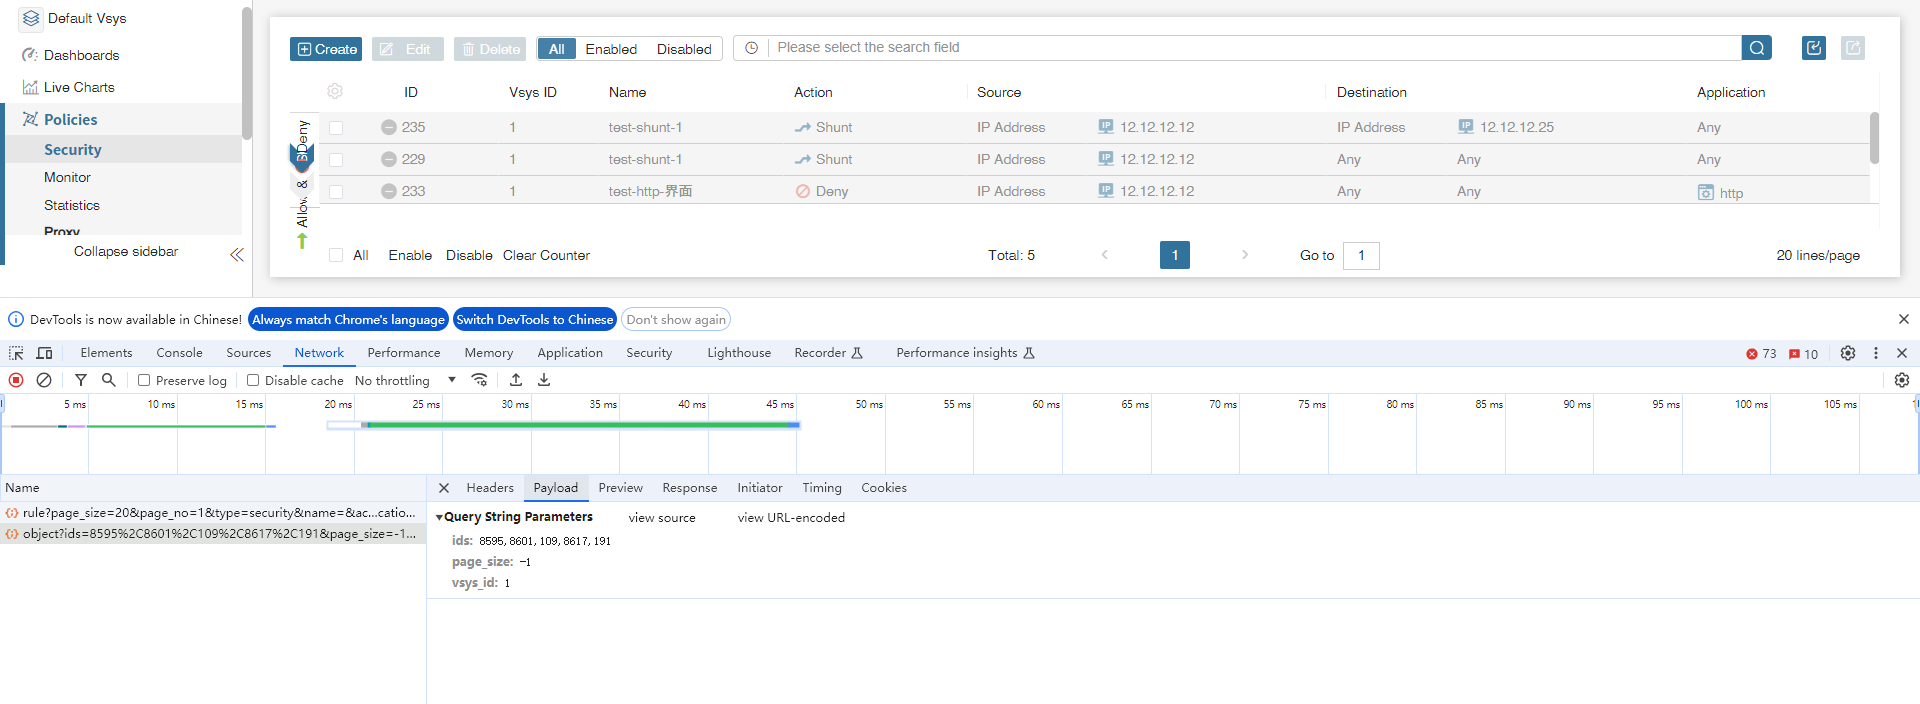This screenshot has width=1920, height=704.
Task: Click the column settings gear icon
Action: (335, 92)
